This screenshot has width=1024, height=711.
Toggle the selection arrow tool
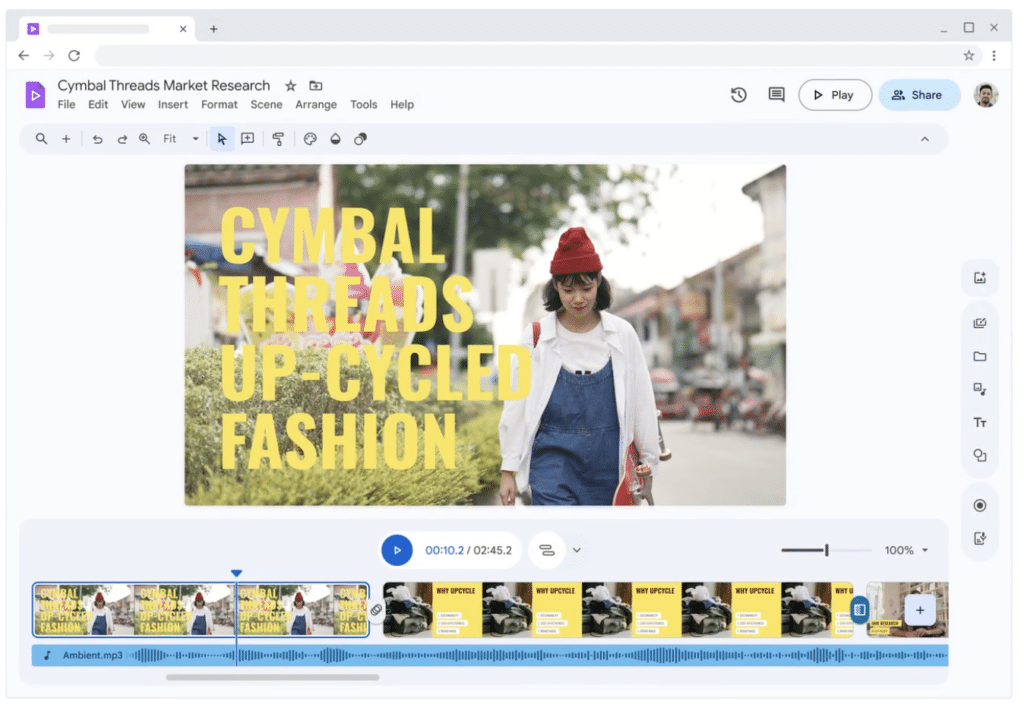tap(221, 139)
